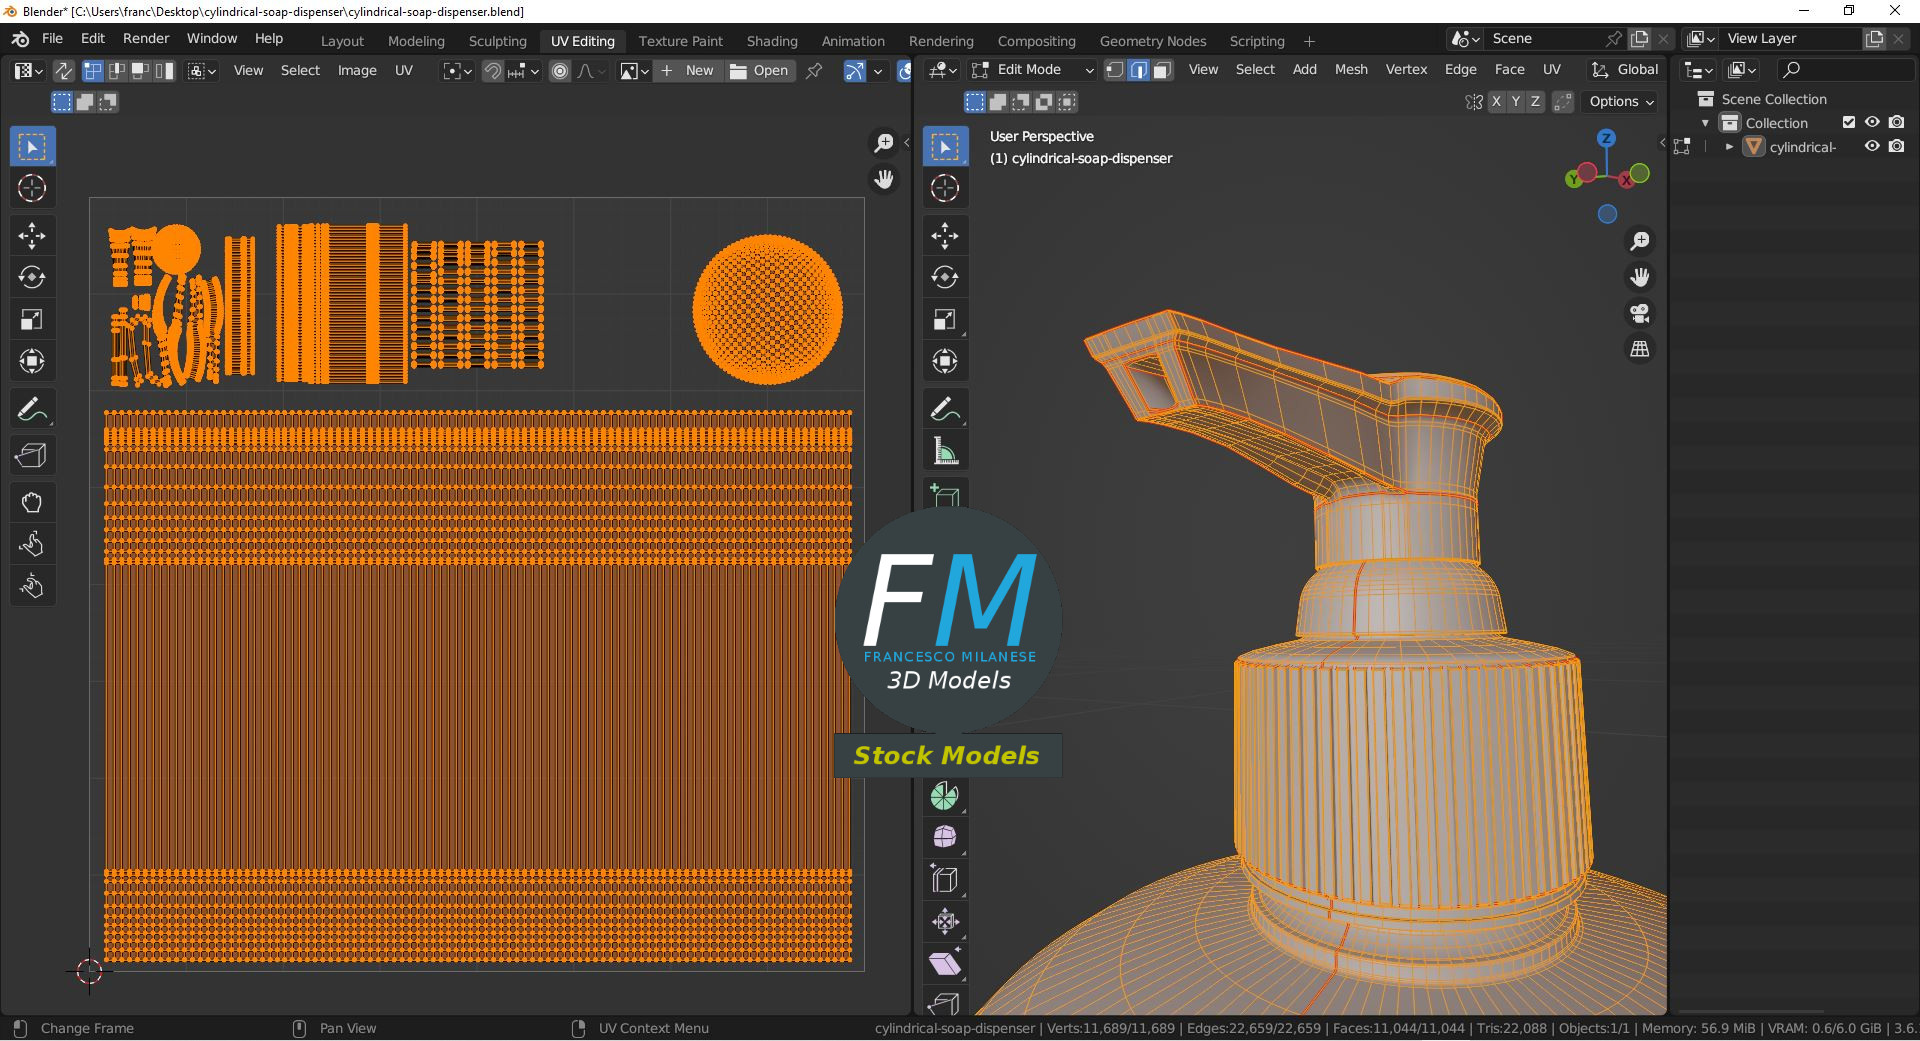Select the Shear tool in 3D viewport

click(945, 964)
